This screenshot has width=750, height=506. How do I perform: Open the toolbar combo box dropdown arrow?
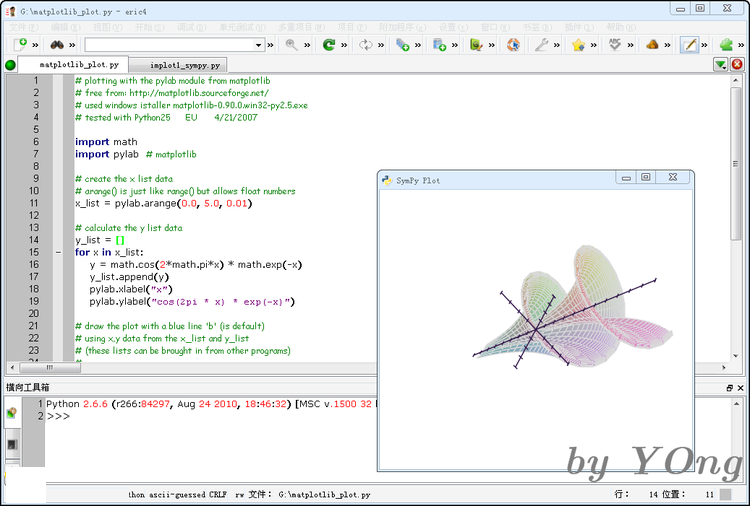(x=258, y=45)
